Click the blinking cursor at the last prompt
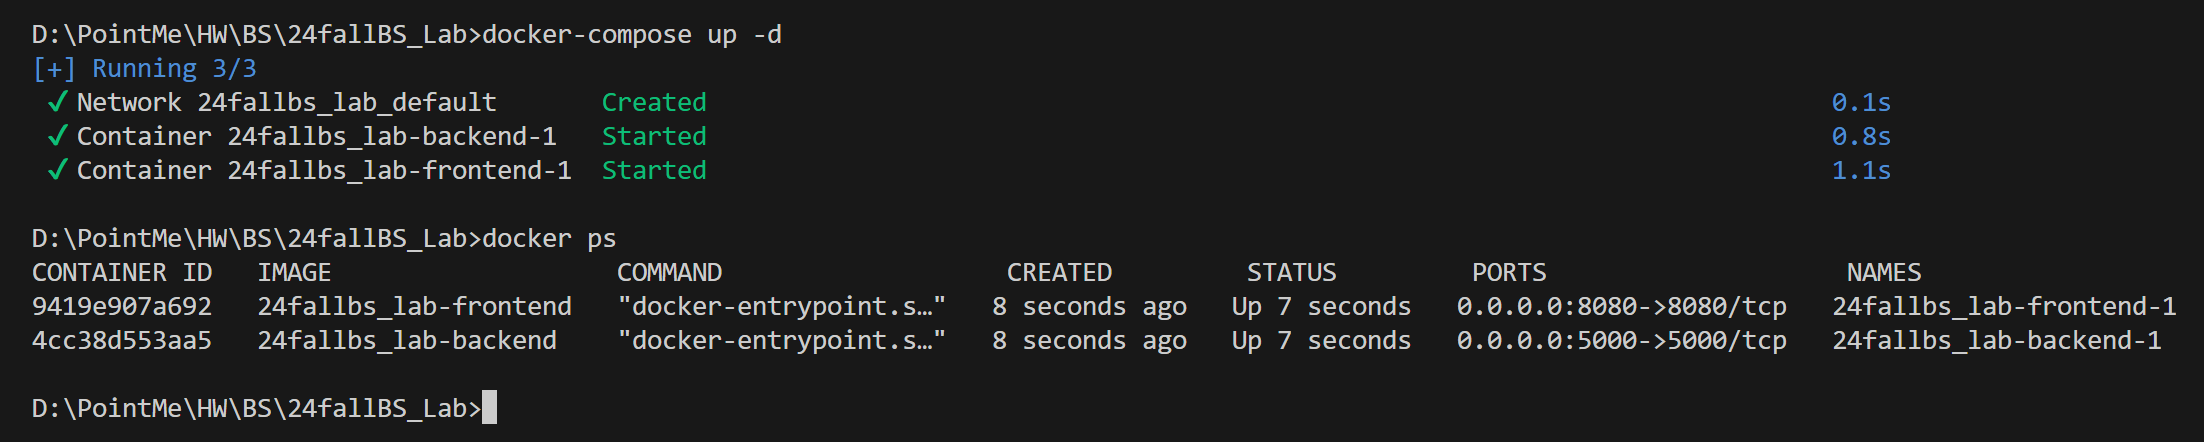This screenshot has width=2204, height=442. [489, 408]
